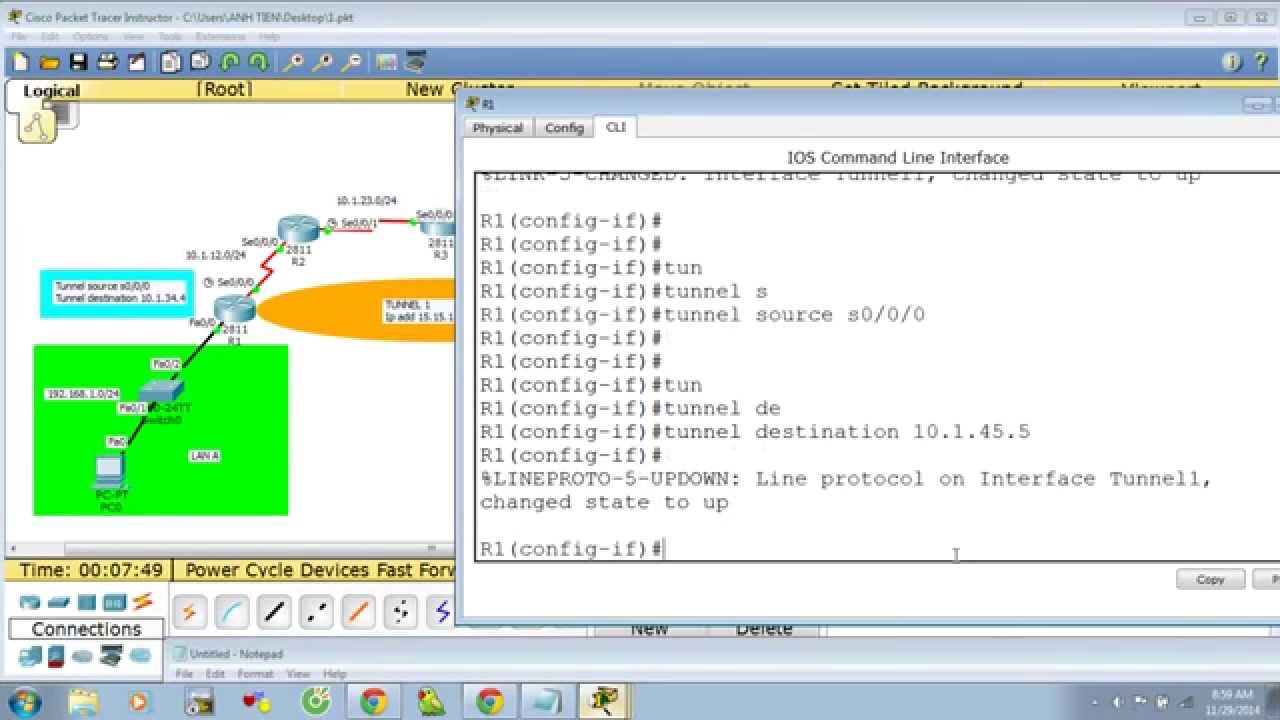Select the Multiuser Connection cloud icon
Viewport: 1280px width, 720px height.
click(140, 656)
